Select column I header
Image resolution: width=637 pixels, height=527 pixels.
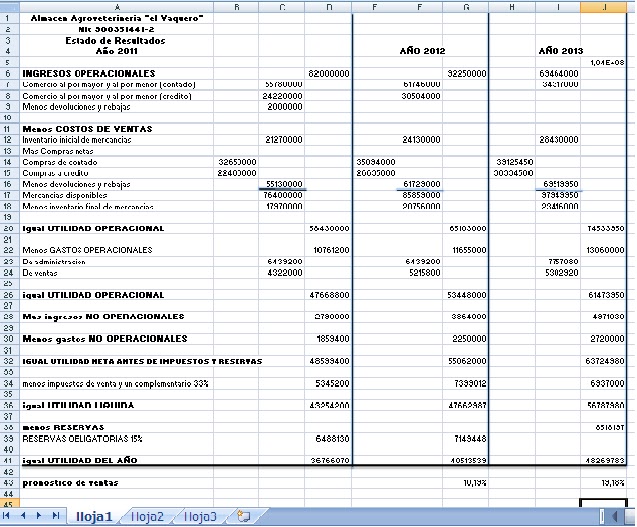pos(558,7)
